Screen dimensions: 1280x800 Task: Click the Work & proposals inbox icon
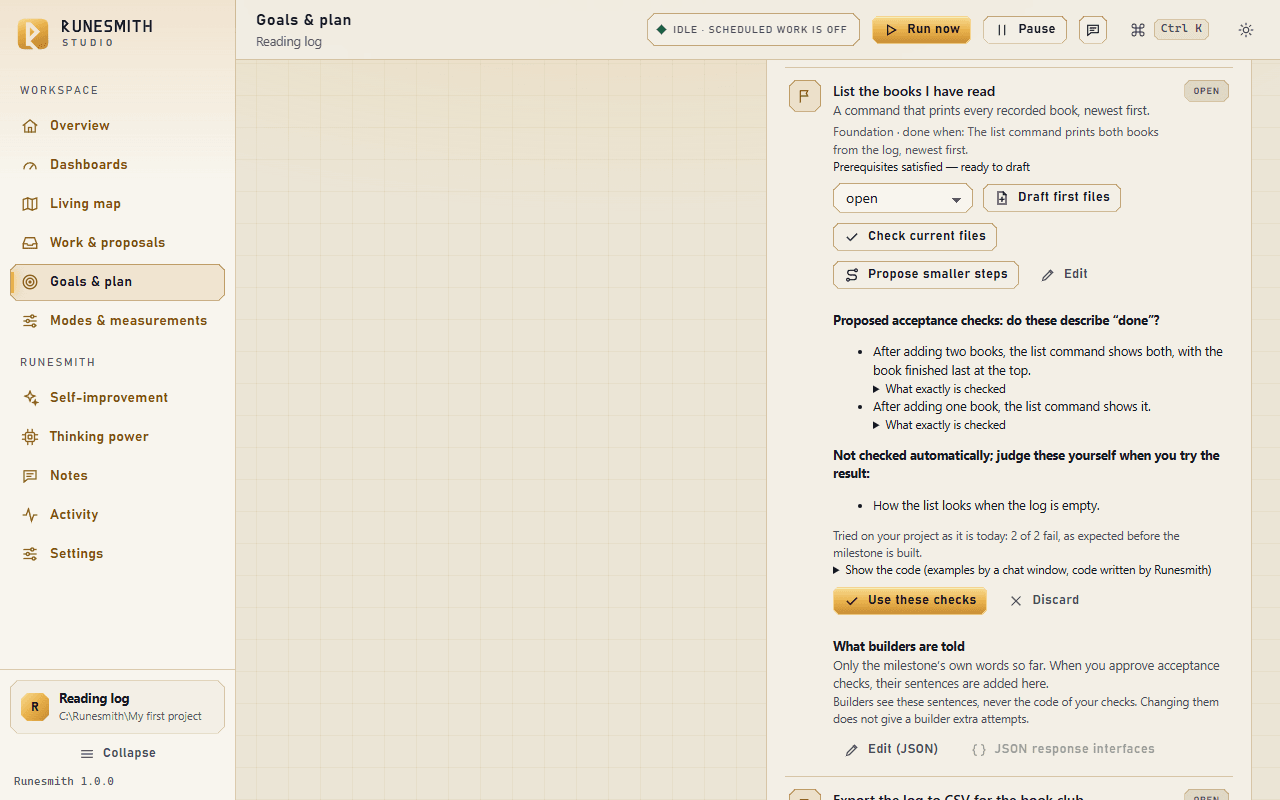click(30, 243)
